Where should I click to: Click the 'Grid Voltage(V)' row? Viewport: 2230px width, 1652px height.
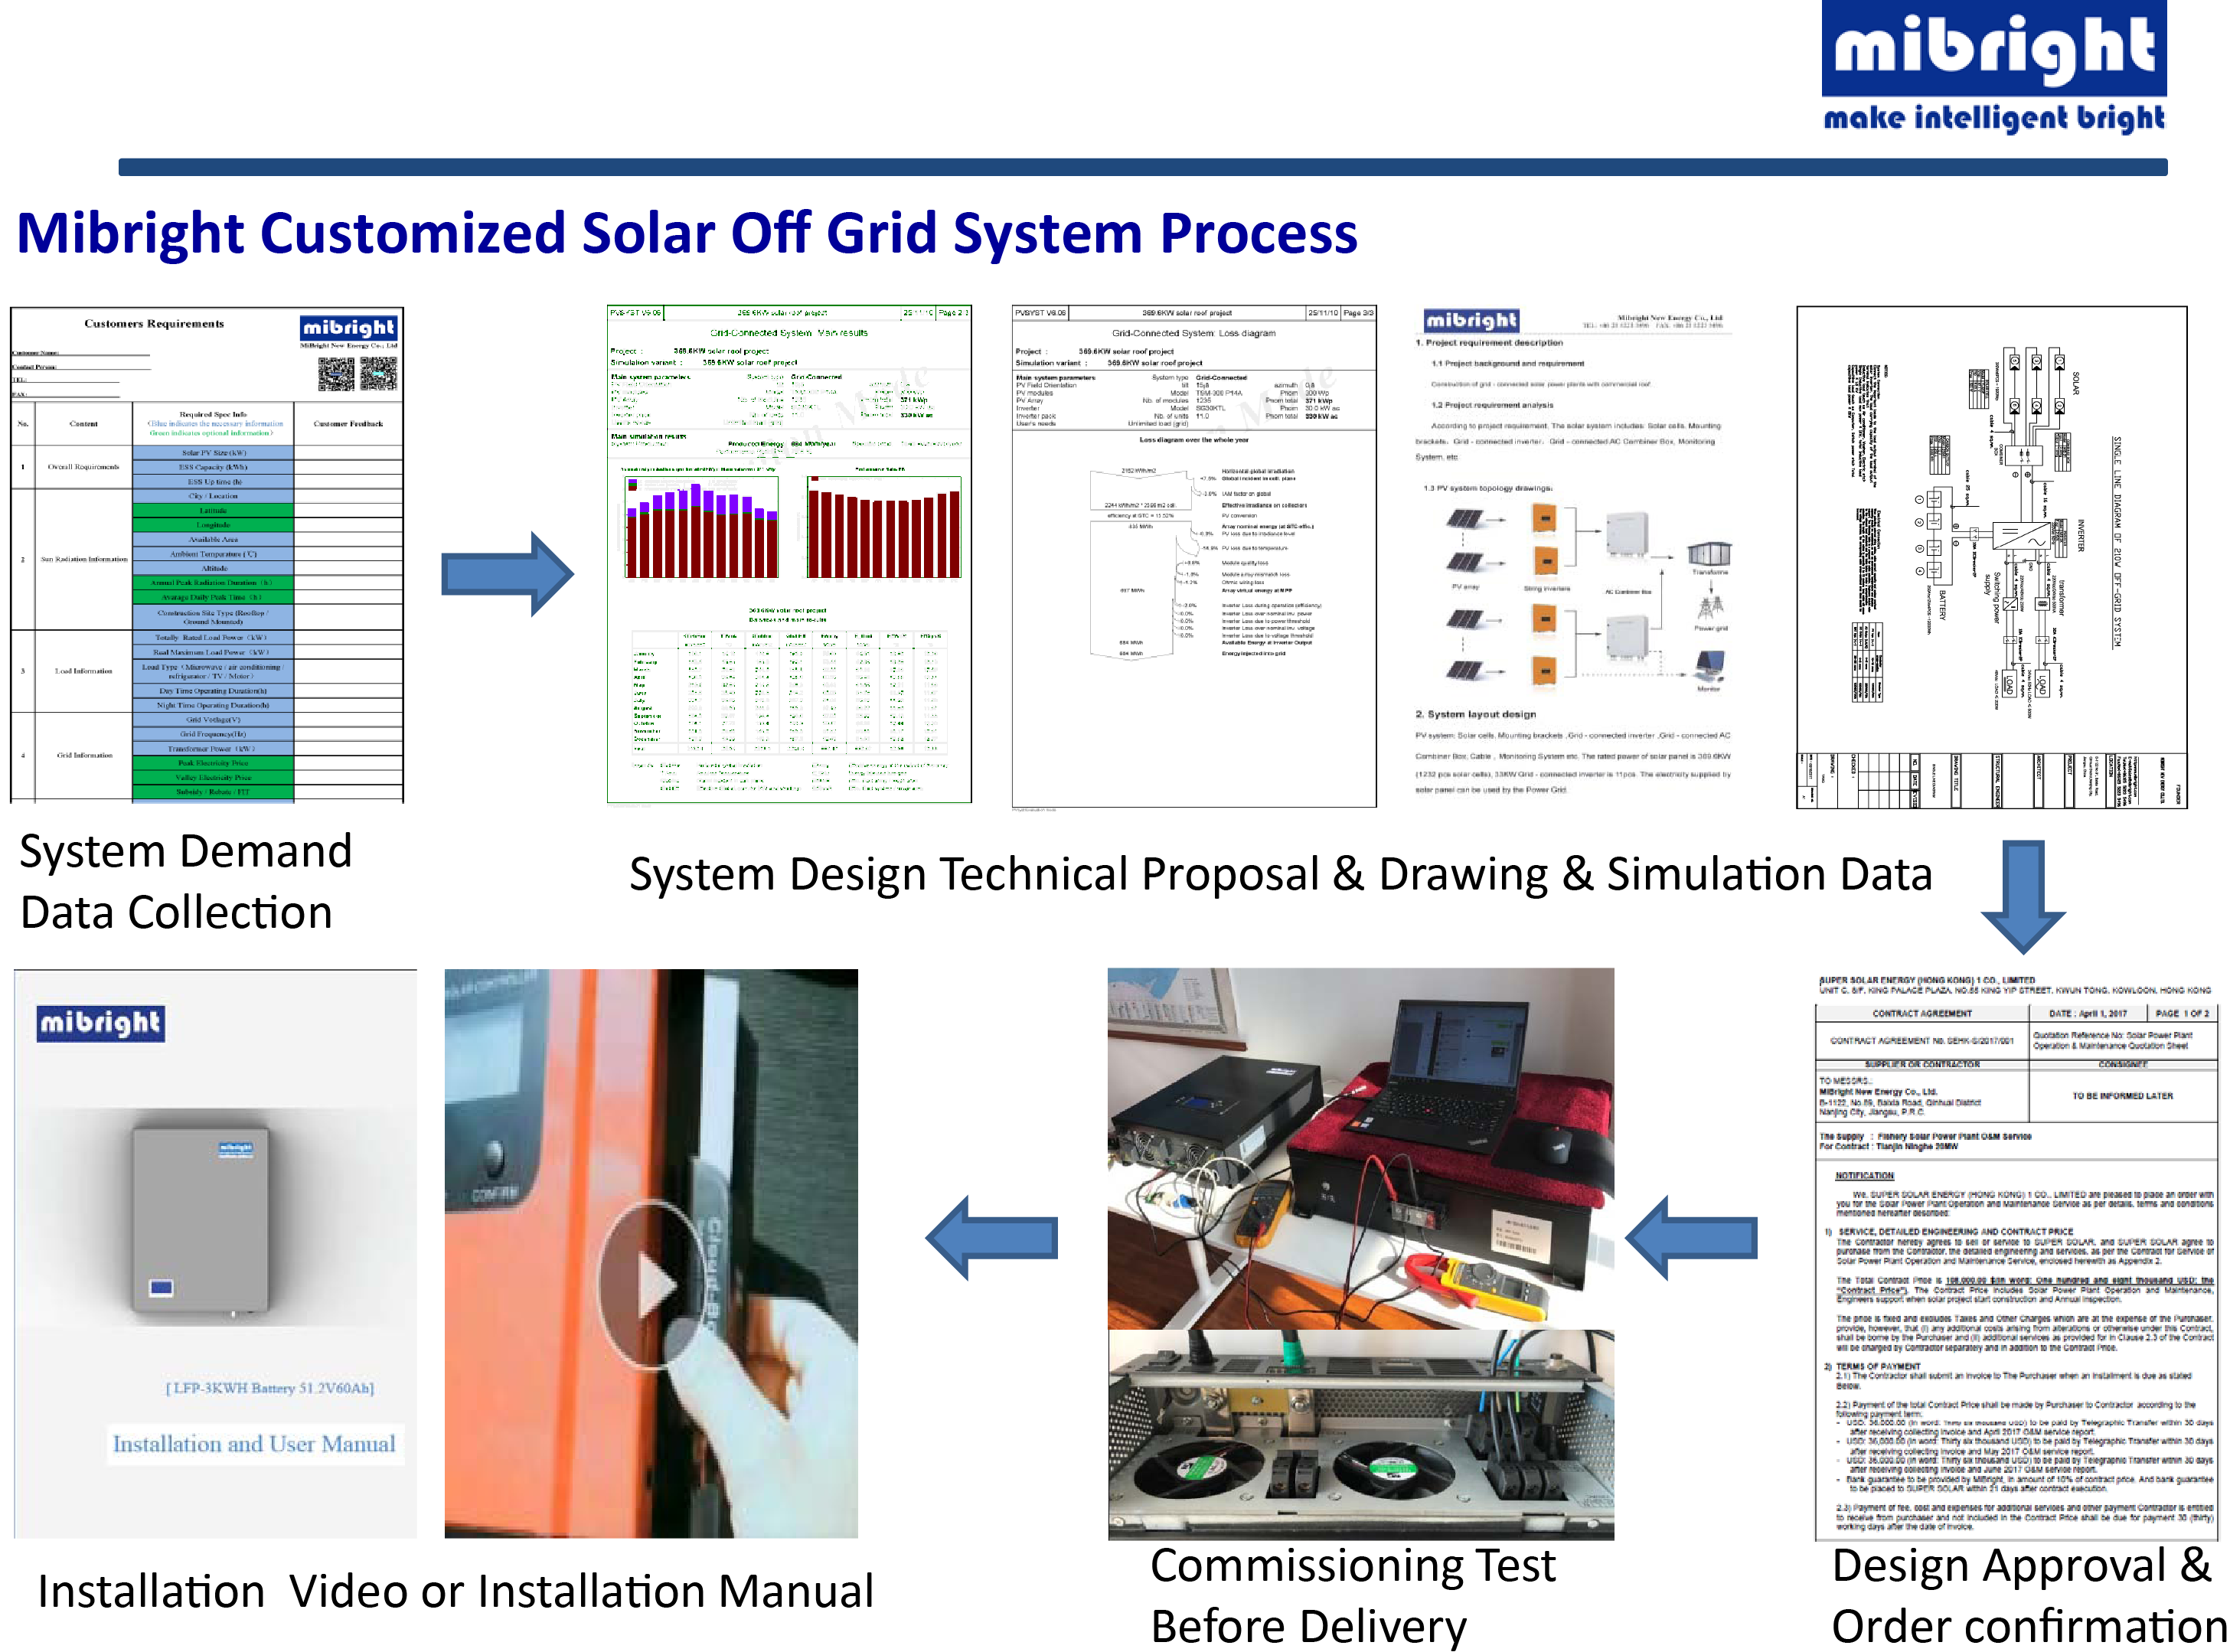pos(213,720)
